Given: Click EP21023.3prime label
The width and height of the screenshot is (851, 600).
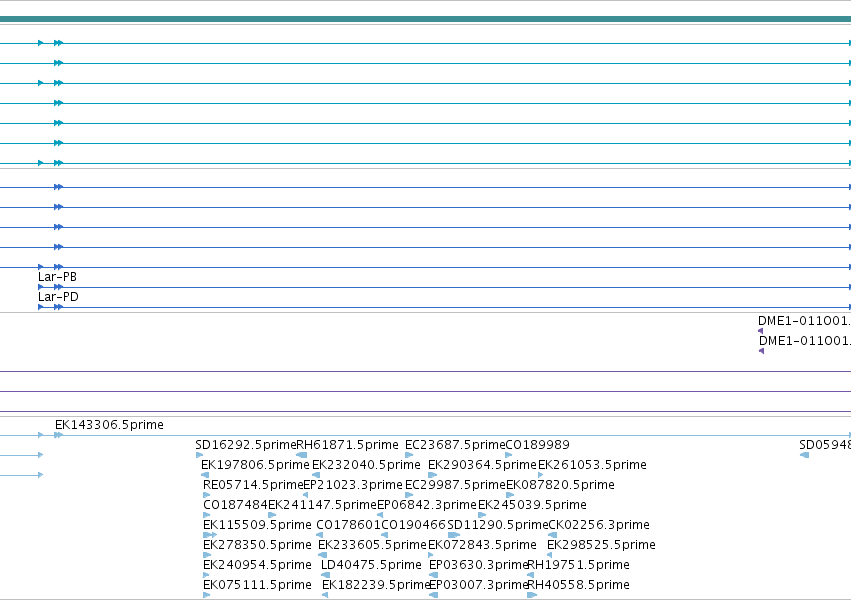Looking at the screenshot, I should 353,485.
